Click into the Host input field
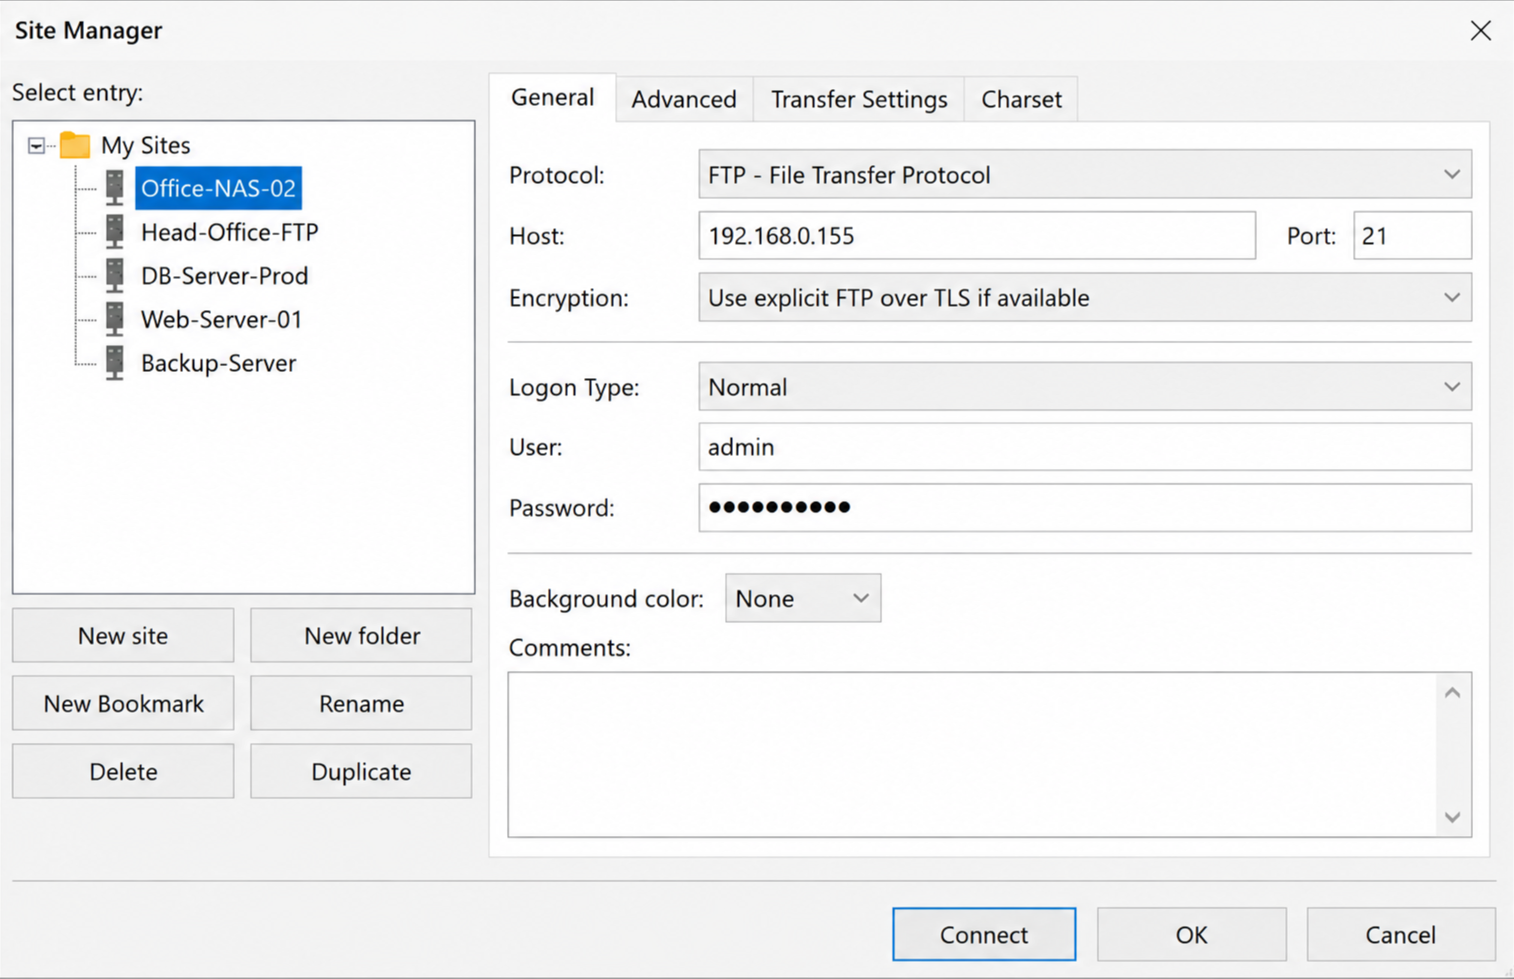This screenshot has height=979, width=1514. 977,236
